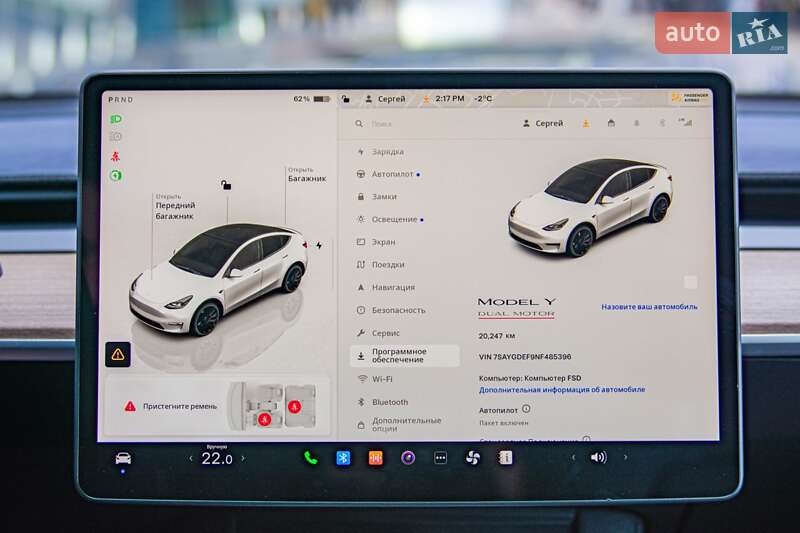Open the orange audio waveform app icon
This screenshot has height=533, width=800.
[x=376, y=458]
